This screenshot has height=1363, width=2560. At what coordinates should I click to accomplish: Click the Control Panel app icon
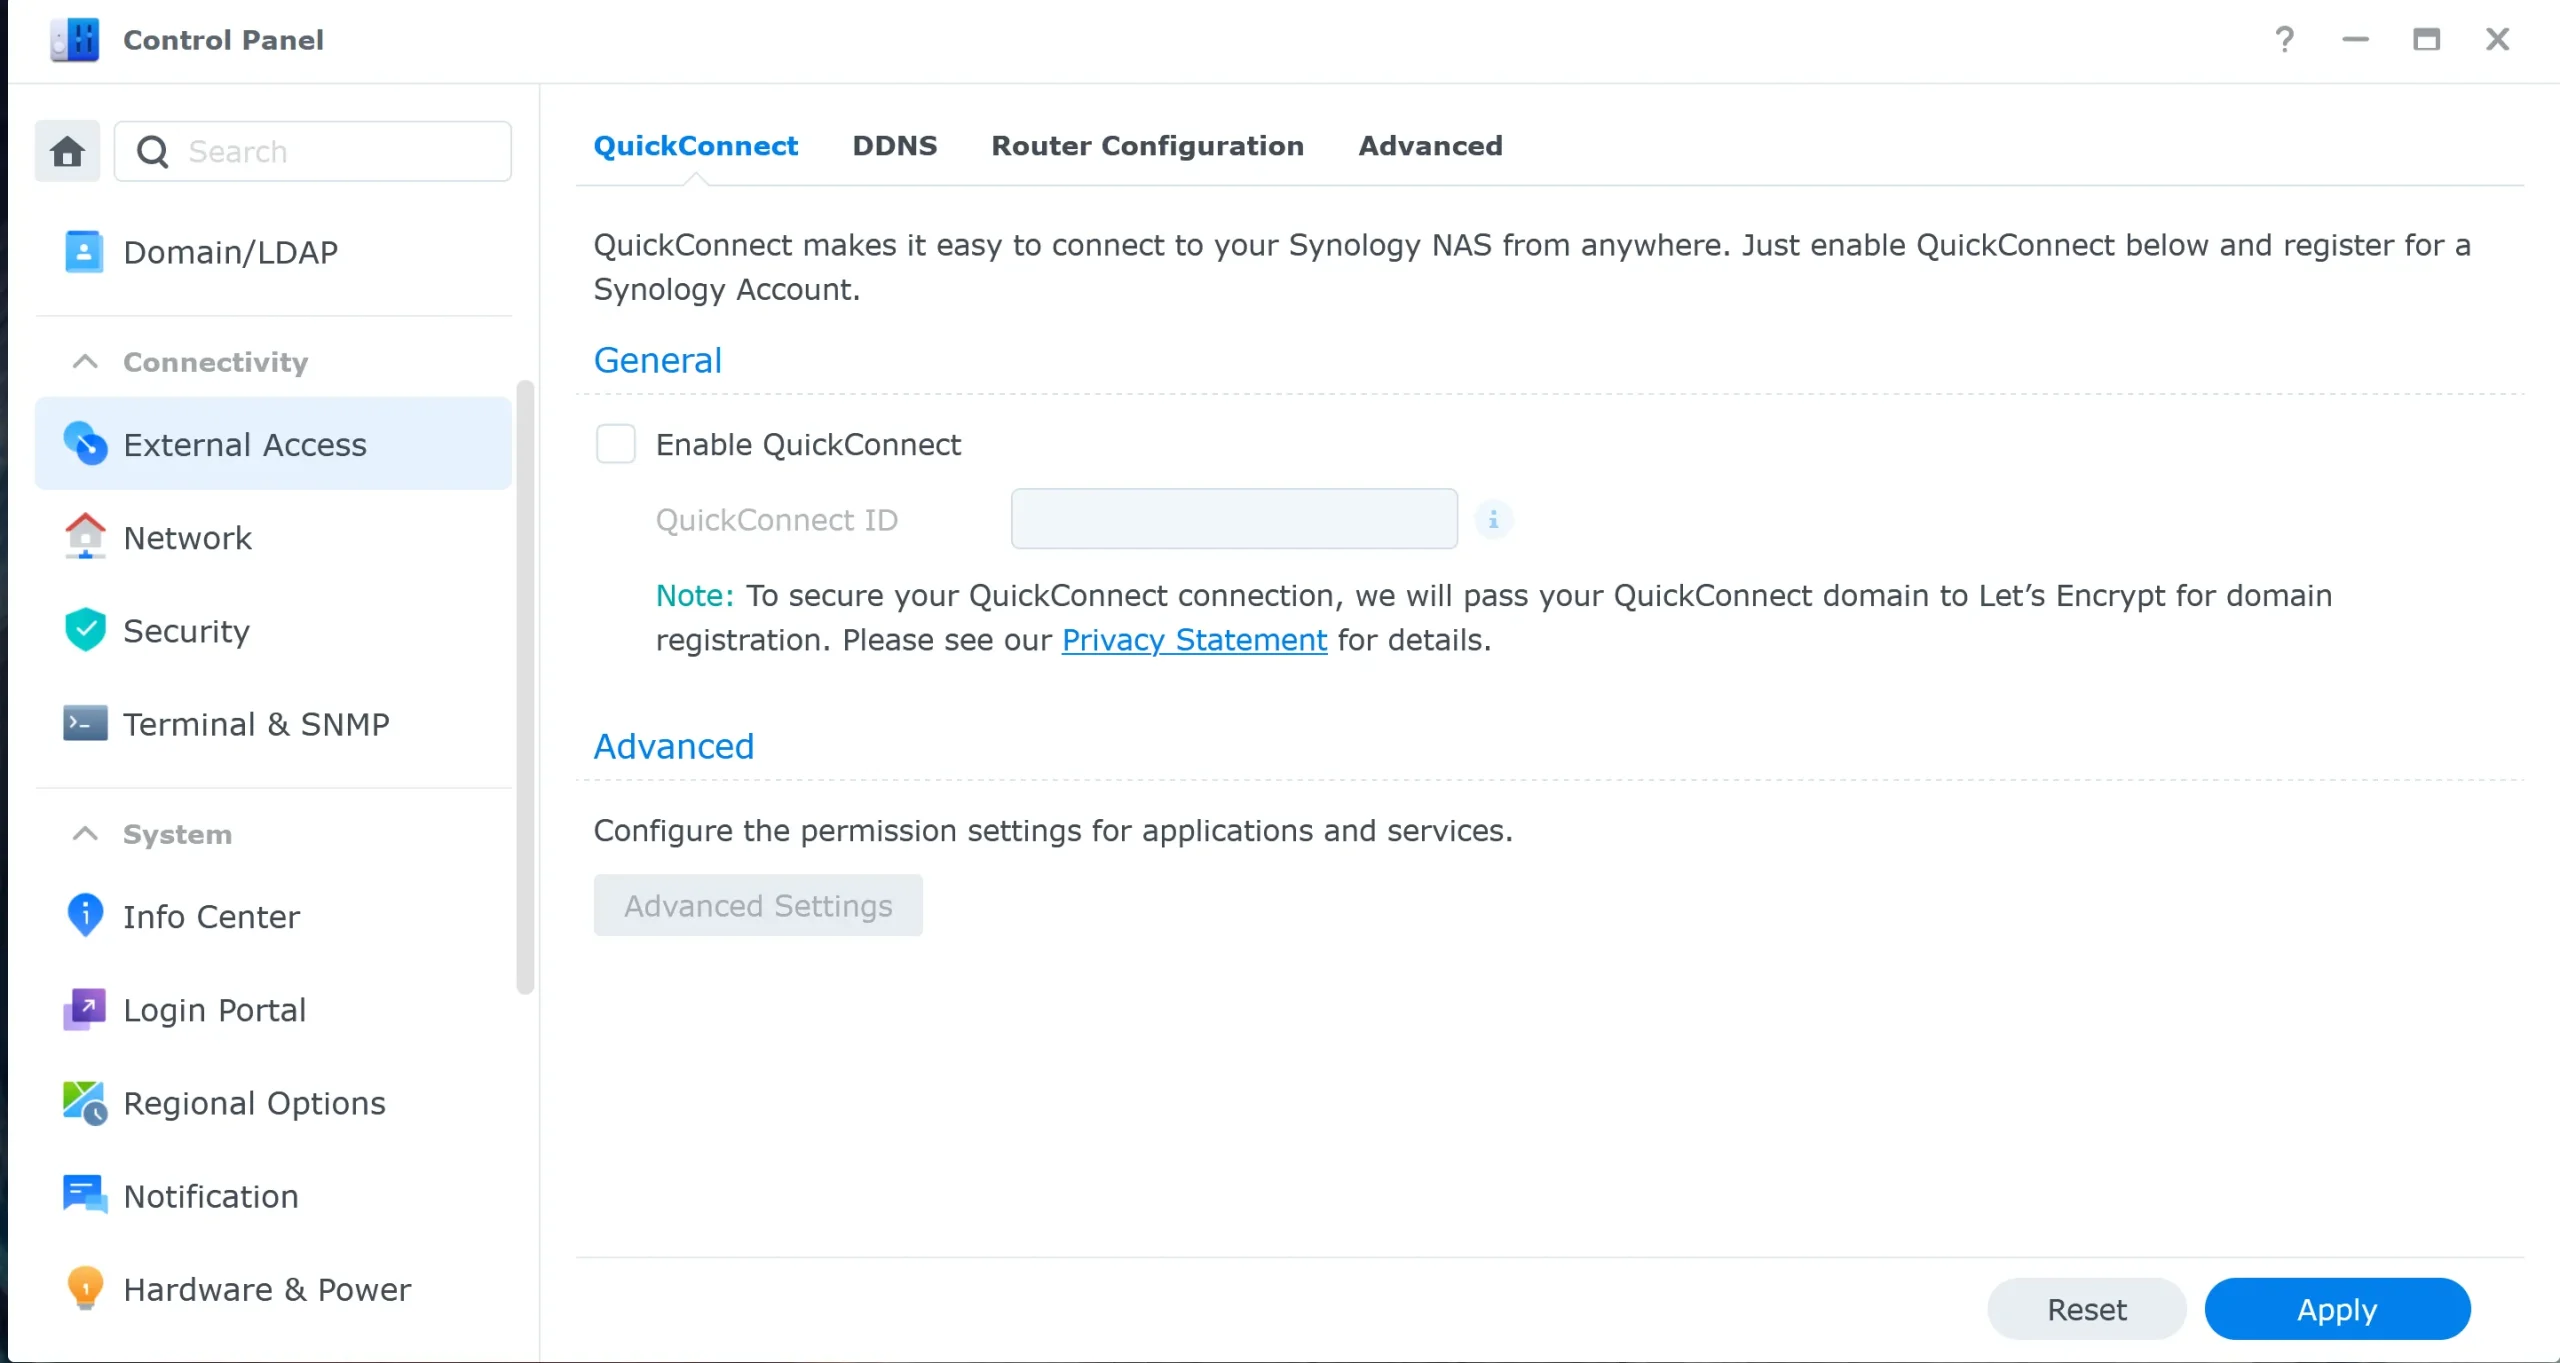(75, 40)
